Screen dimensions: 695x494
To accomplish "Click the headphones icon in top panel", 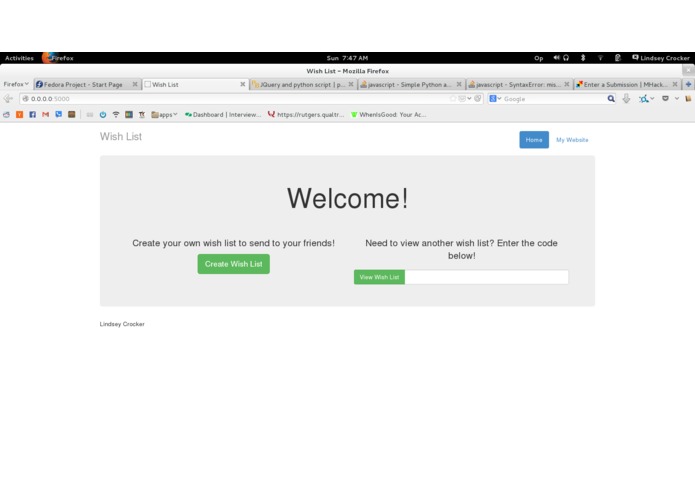I will point(566,58).
